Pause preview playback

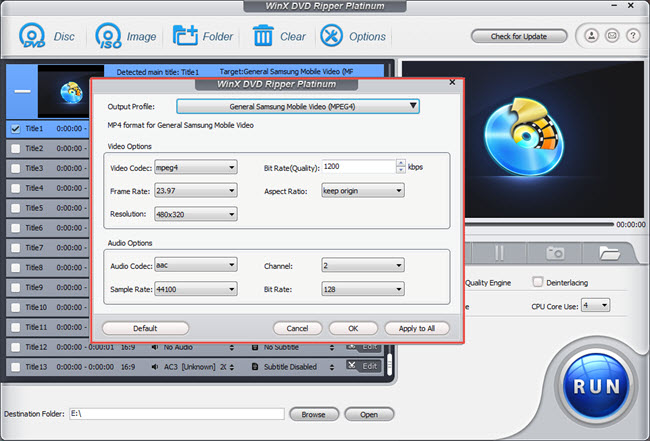tap(499, 252)
